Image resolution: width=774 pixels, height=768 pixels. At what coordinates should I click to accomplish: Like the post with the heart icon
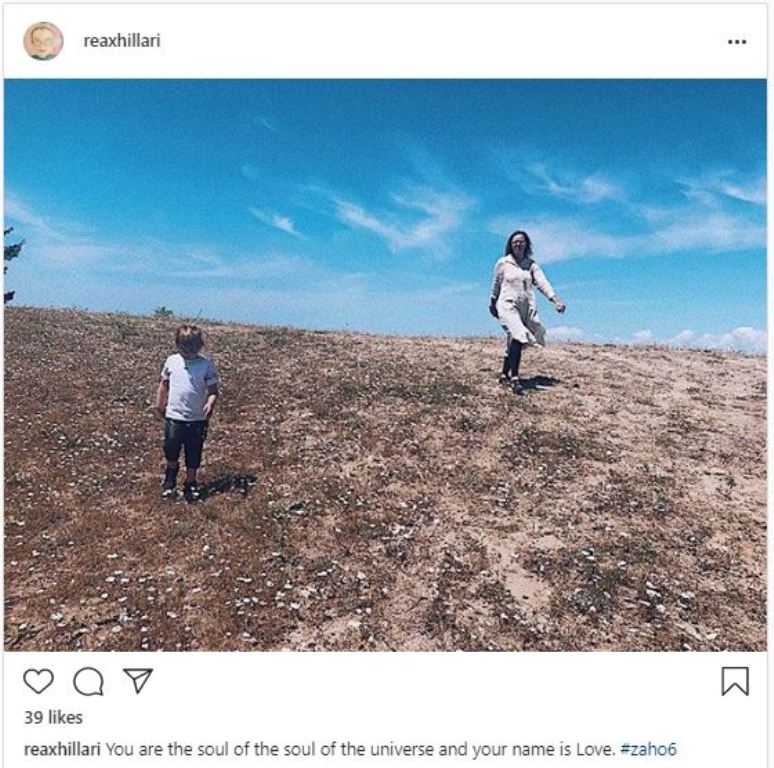pyautogui.click(x=39, y=682)
